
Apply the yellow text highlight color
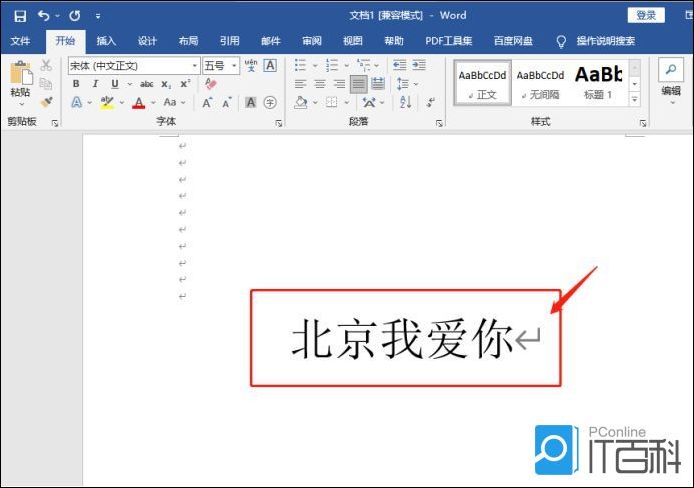107,103
